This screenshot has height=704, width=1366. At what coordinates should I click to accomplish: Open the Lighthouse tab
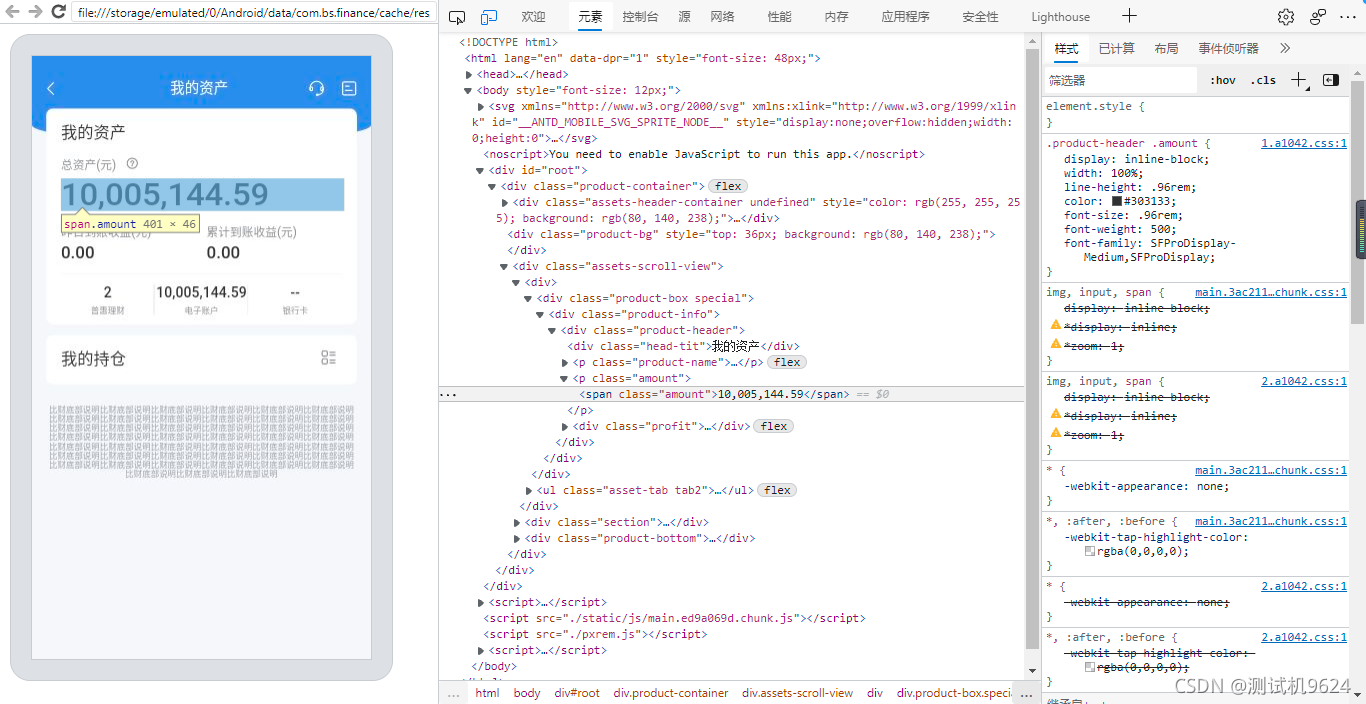click(x=1061, y=17)
